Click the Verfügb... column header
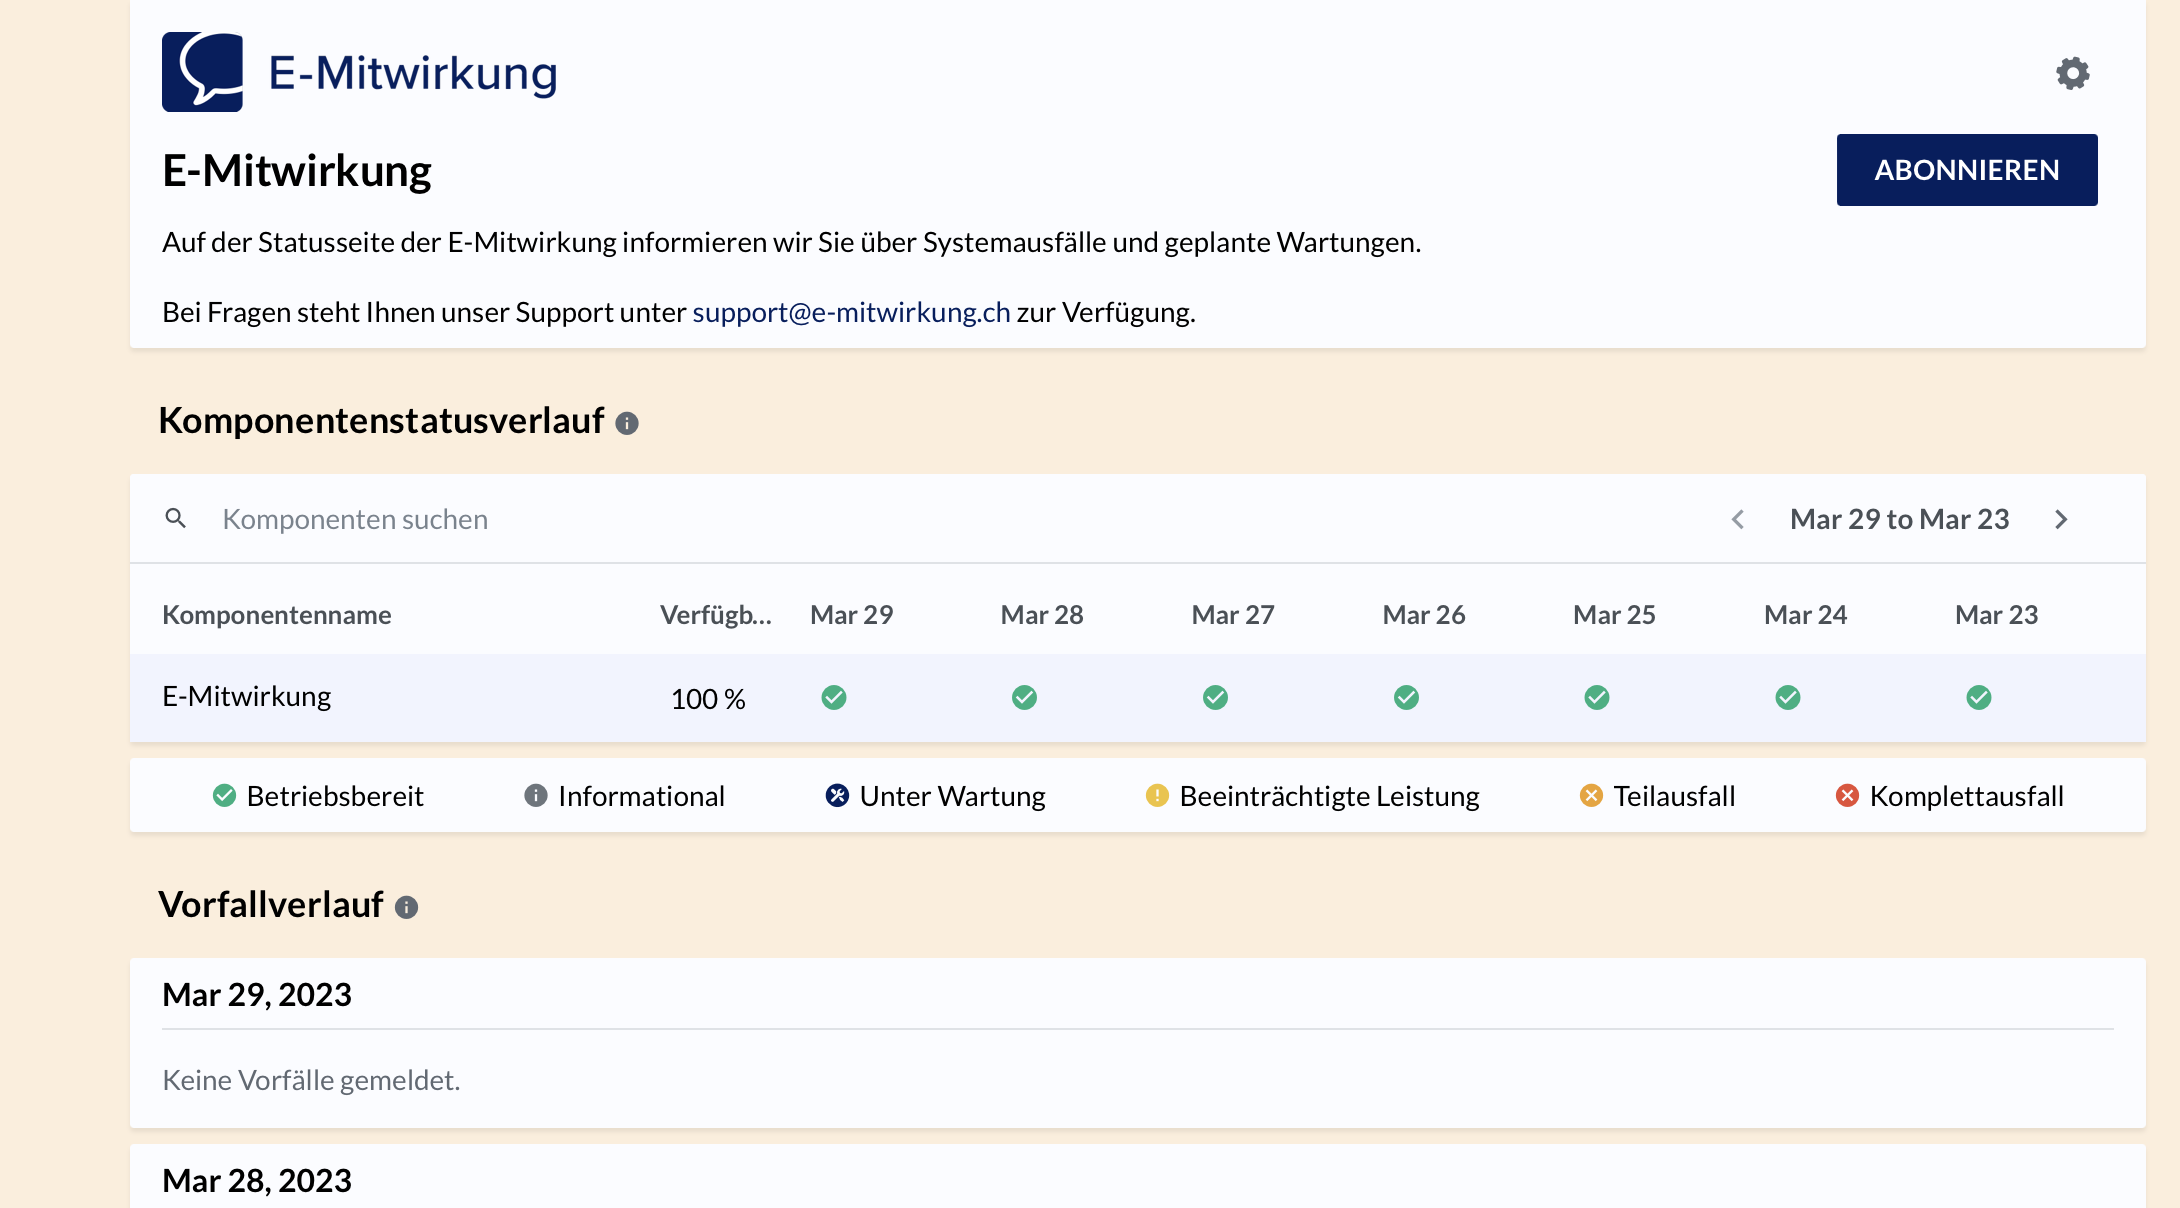2180x1208 pixels. pyautogui.click(x=716, y=614)
